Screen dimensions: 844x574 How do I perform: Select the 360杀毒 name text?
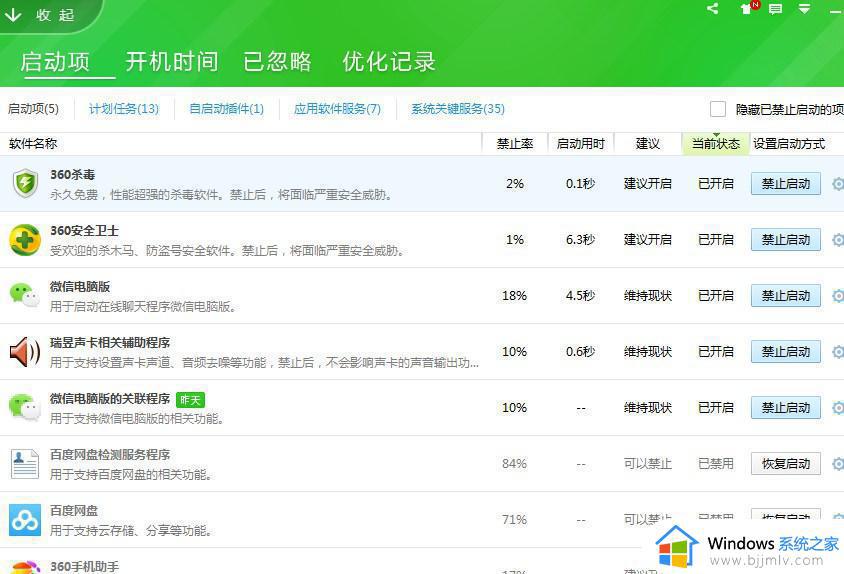[73, 174]
